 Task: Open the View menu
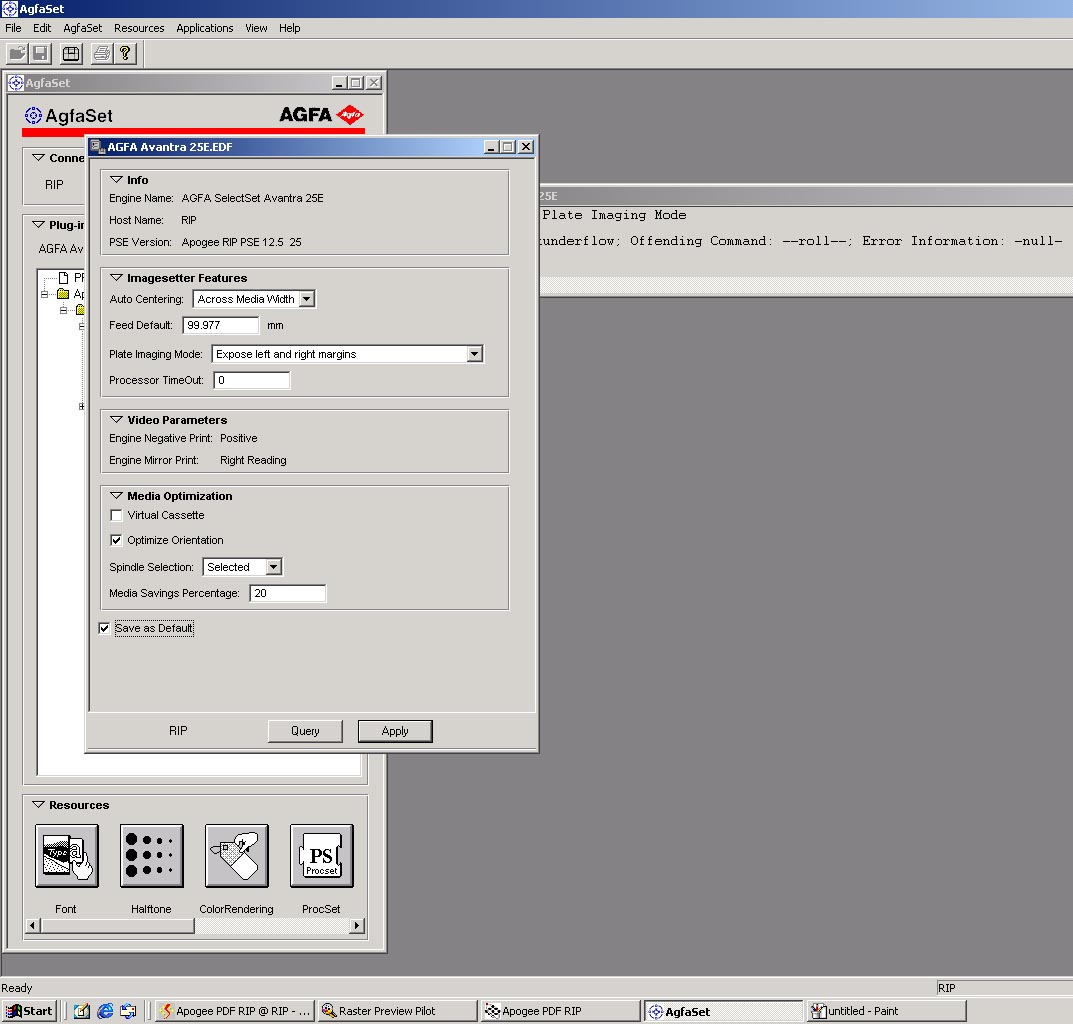click(x=256, y=28)
